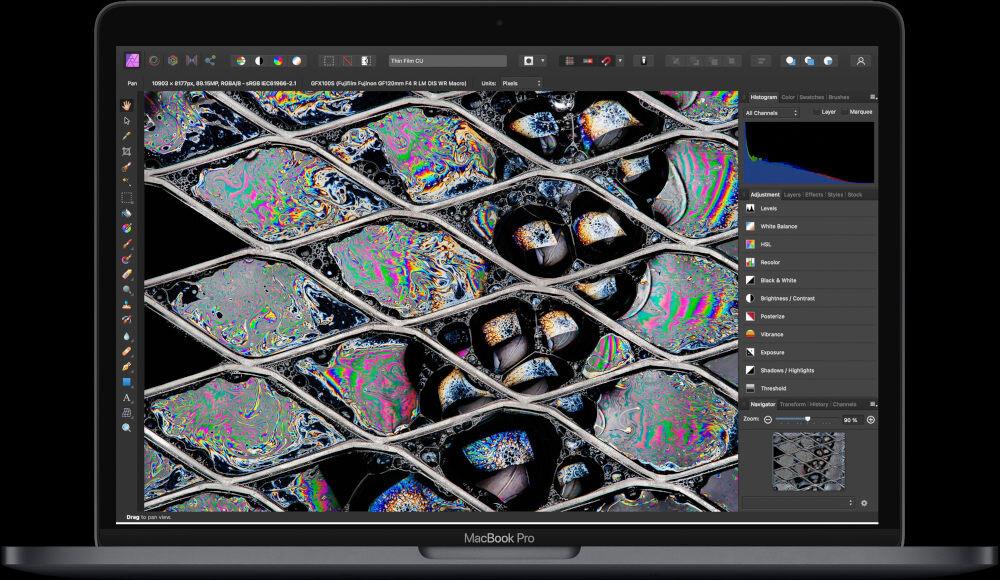1000x580 pixels.
Task: Toggle the snapping magnet icon
Action: [x=606, y=60]
